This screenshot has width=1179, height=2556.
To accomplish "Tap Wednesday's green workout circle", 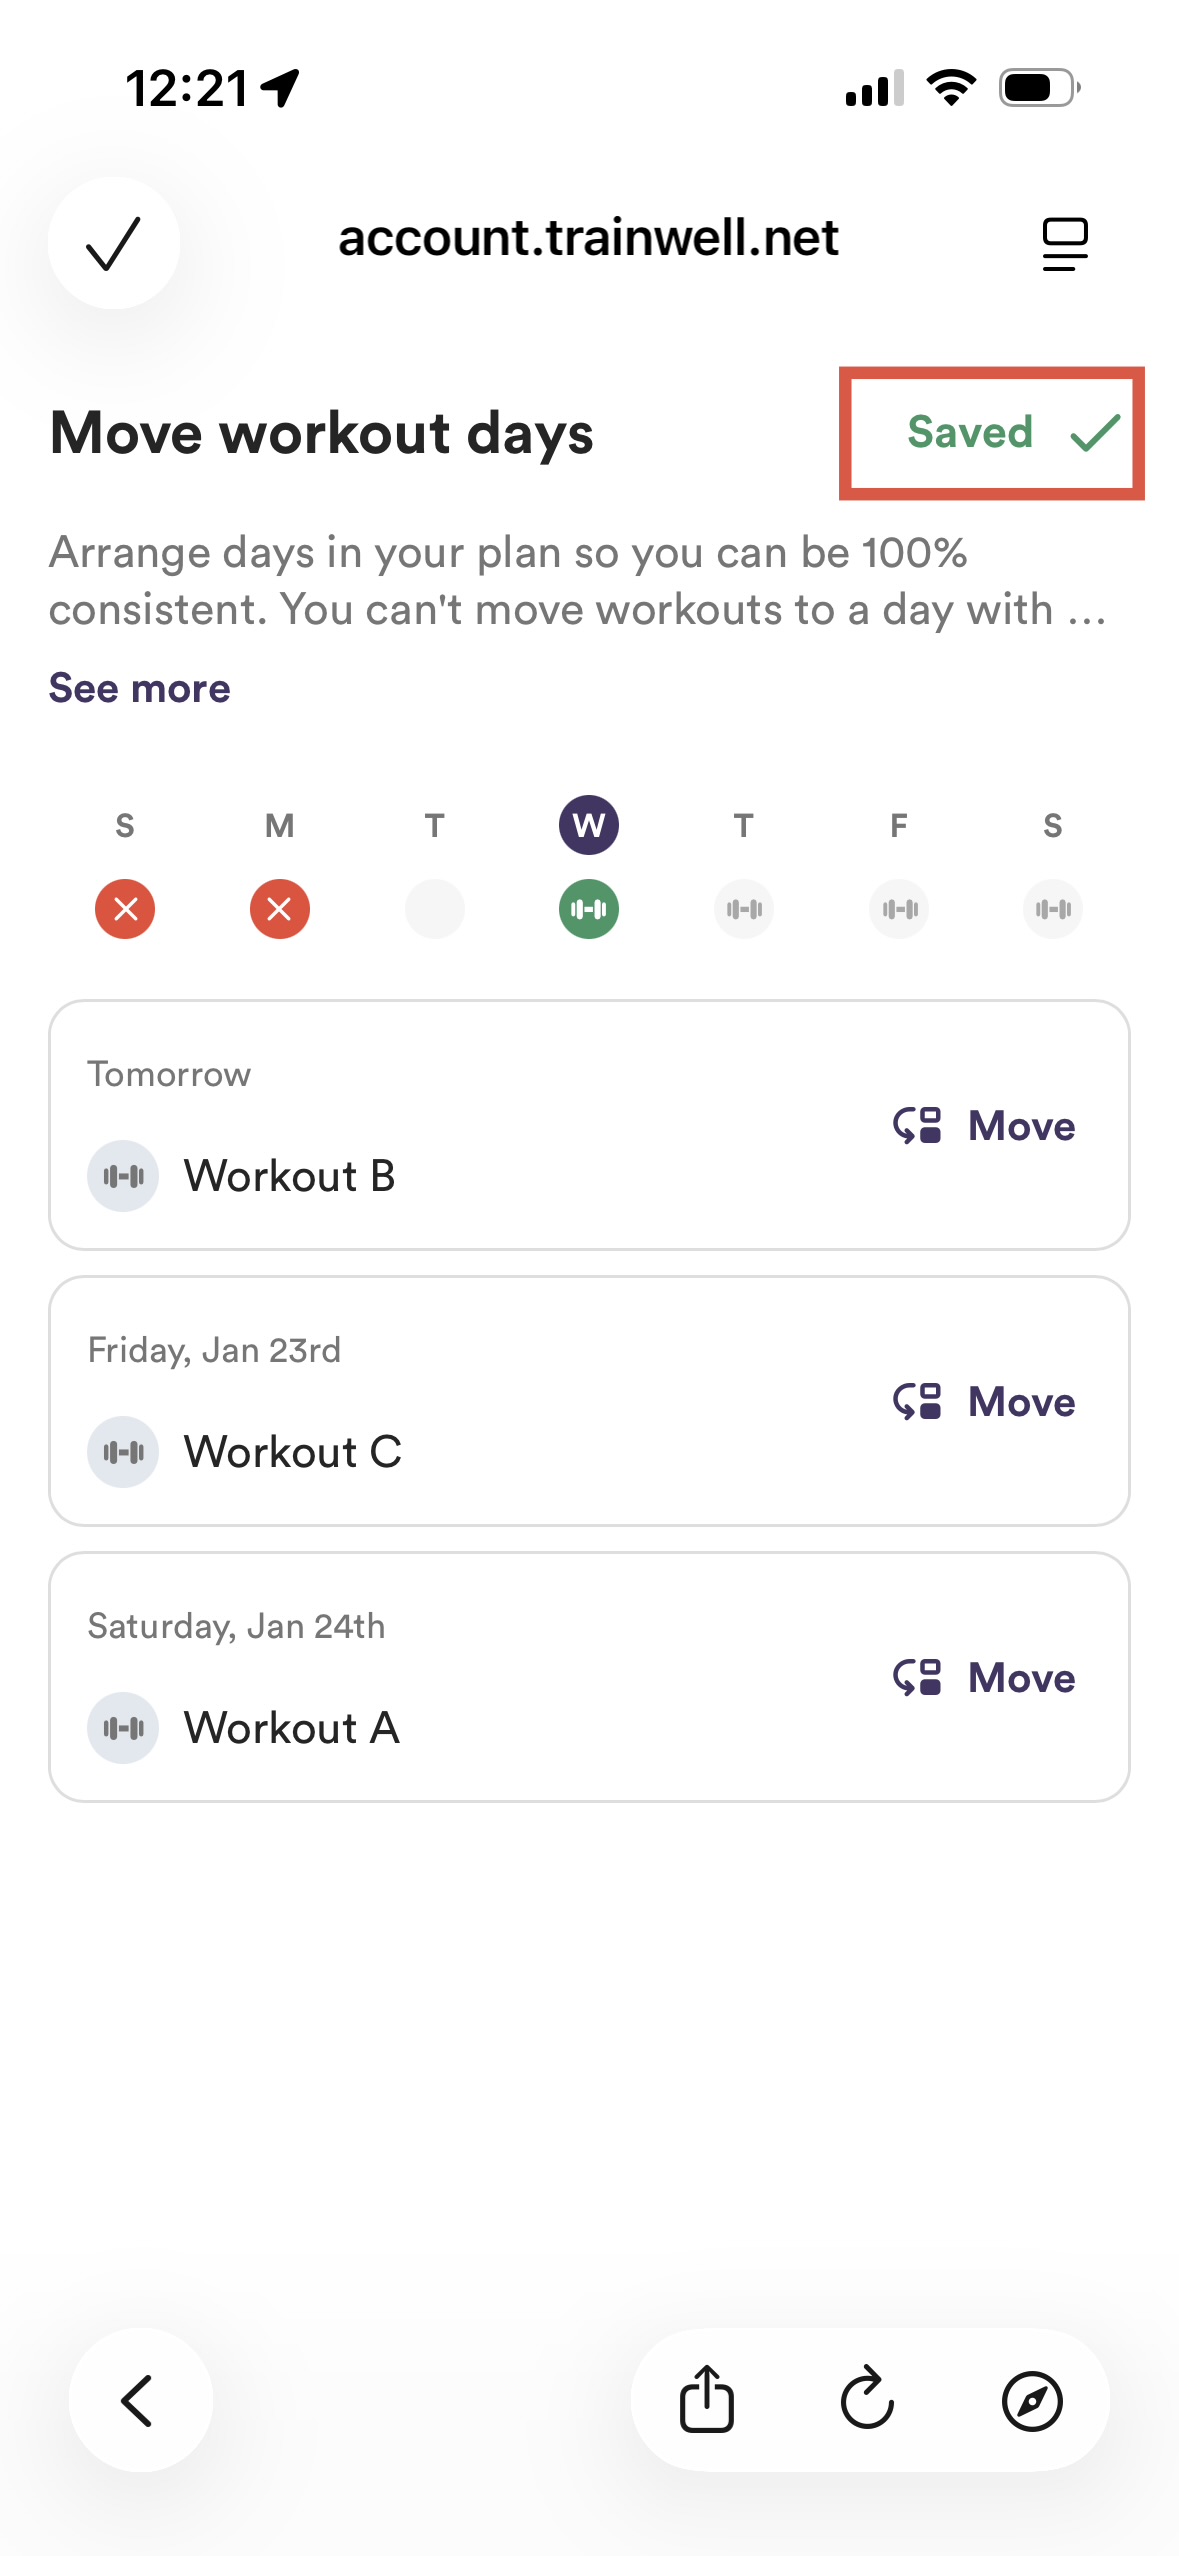I will 589,909.
